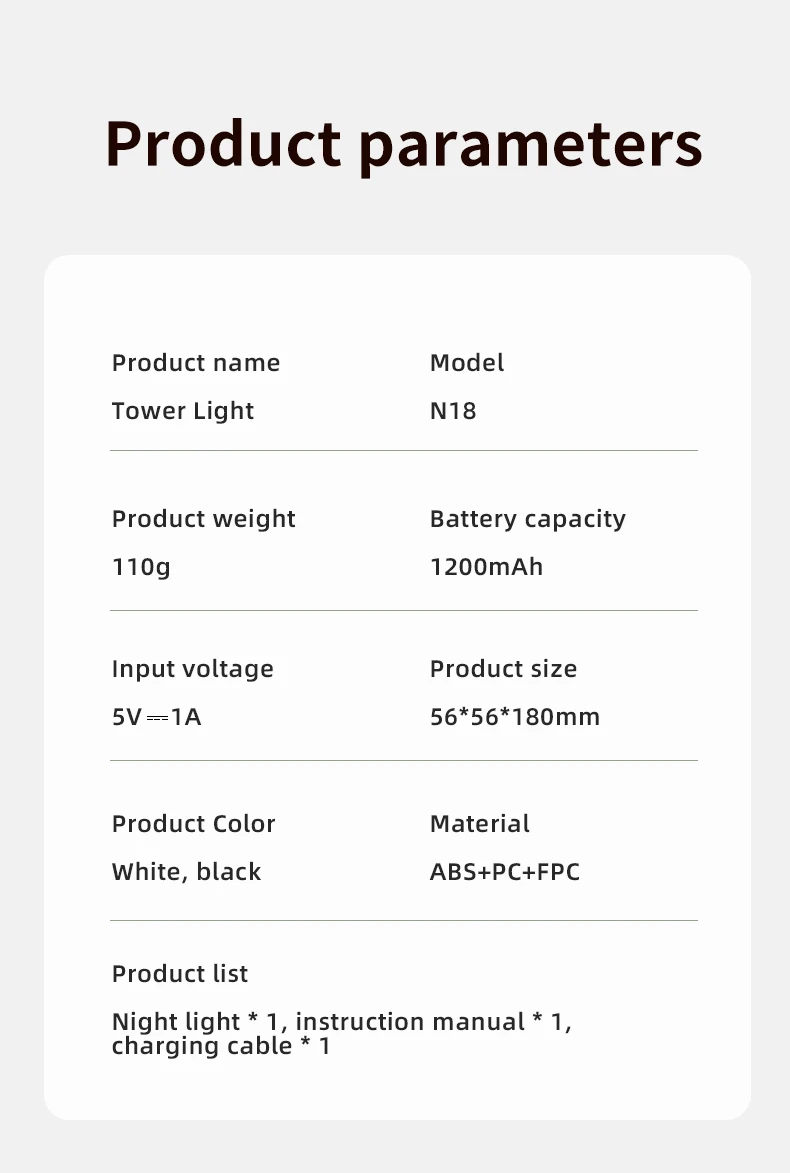Select the 'N18' model value

(453, 411)
